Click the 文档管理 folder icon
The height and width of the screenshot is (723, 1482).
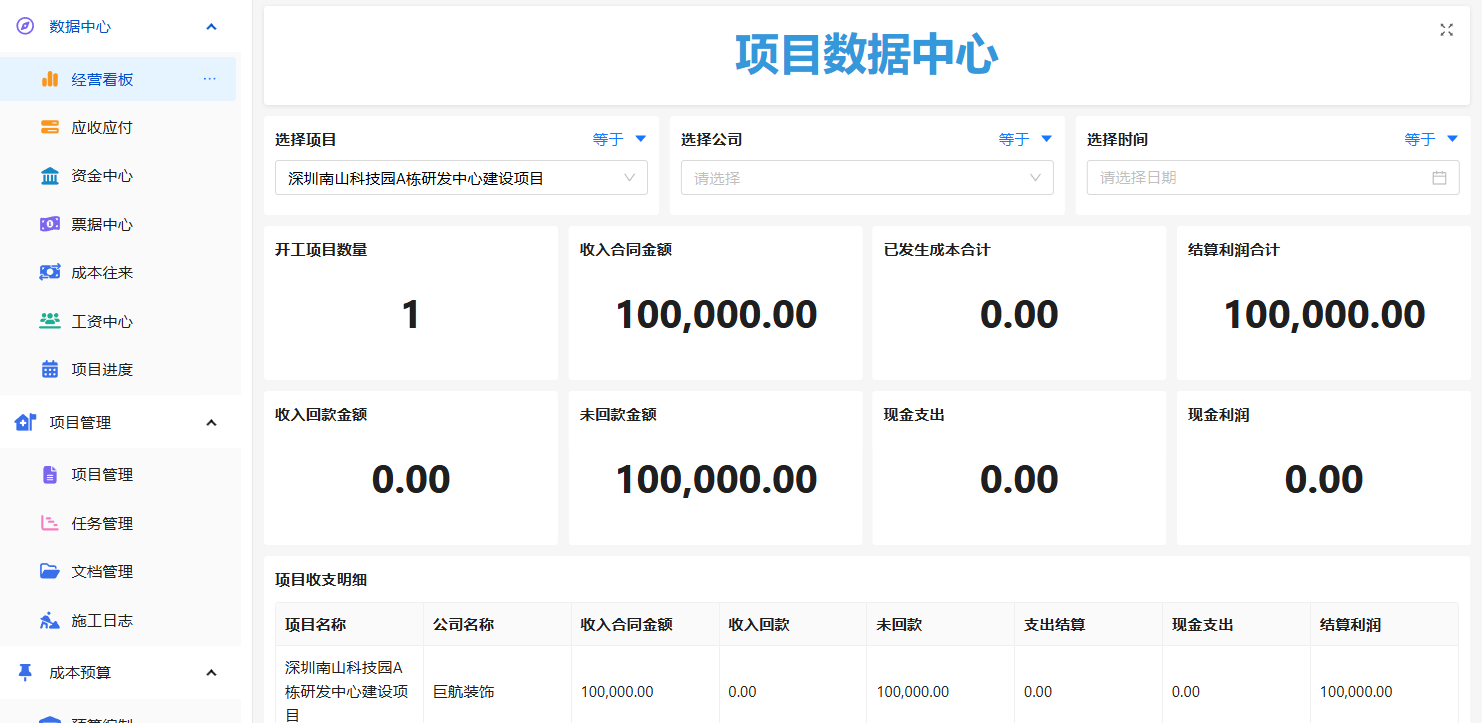point(50,571)
